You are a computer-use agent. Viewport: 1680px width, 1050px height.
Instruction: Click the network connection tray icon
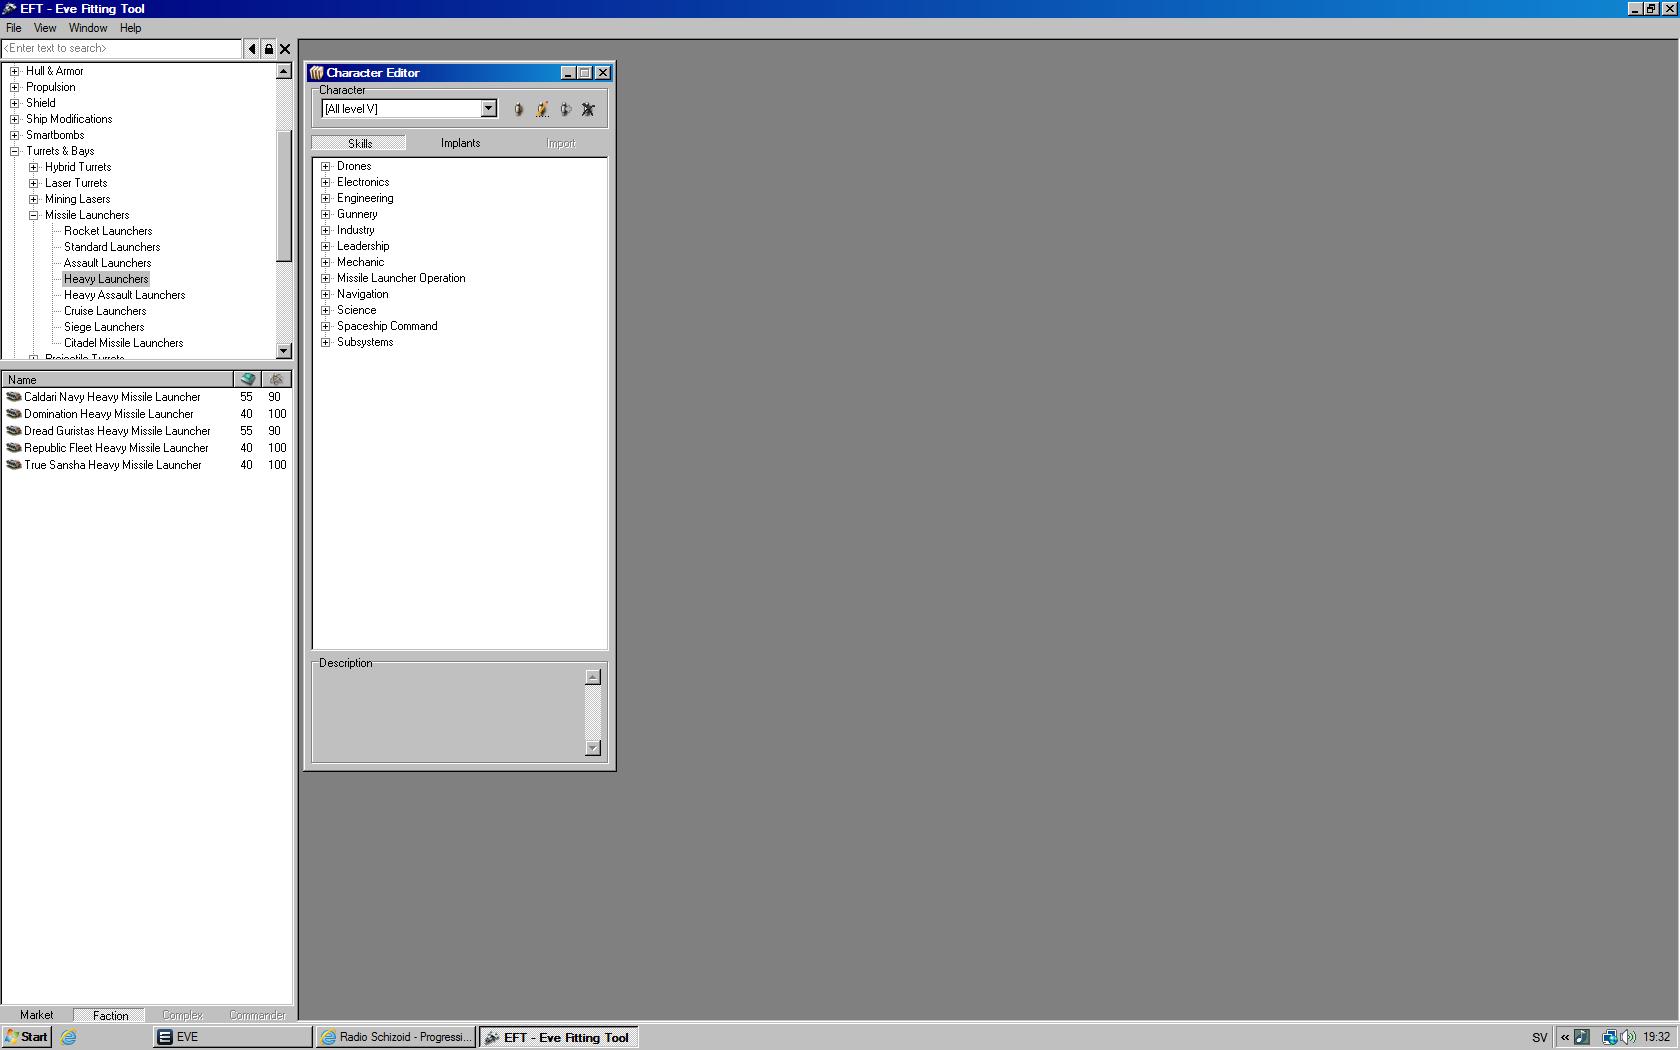click(x=1609, y=1037)
